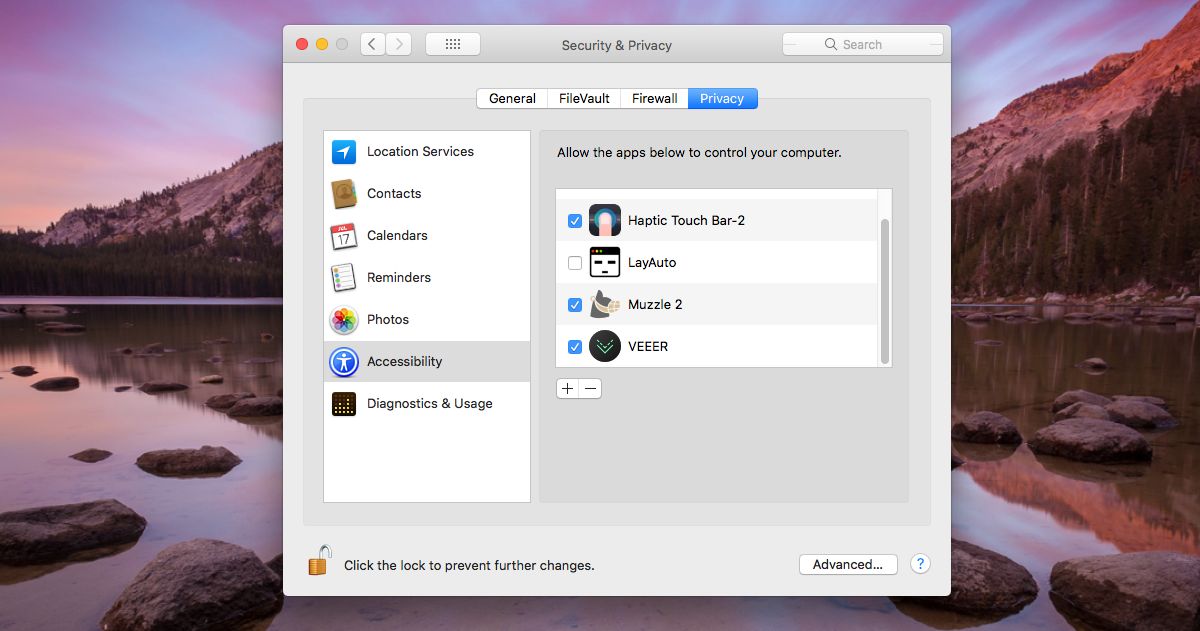Image resolution: width=1200 pixels, height=631 pixels.
Task: Select Location Services label in sidebar
Action: coord(420,152)
